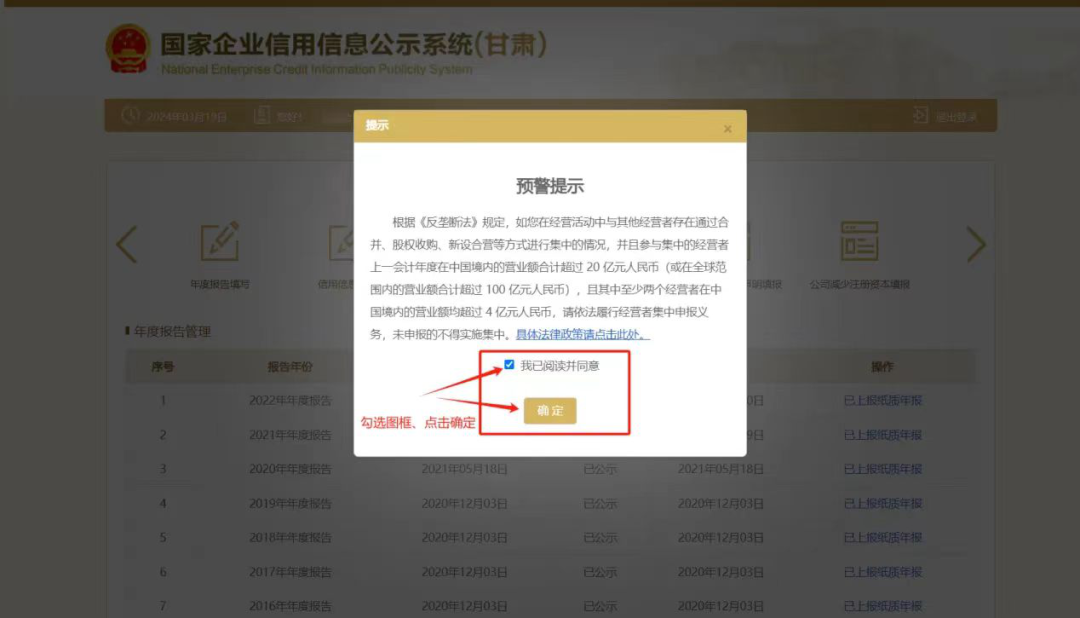Open 已上报纸质年报 link for 2022 report
This screenshot has height=618, width=1080.
coord(882,401)
